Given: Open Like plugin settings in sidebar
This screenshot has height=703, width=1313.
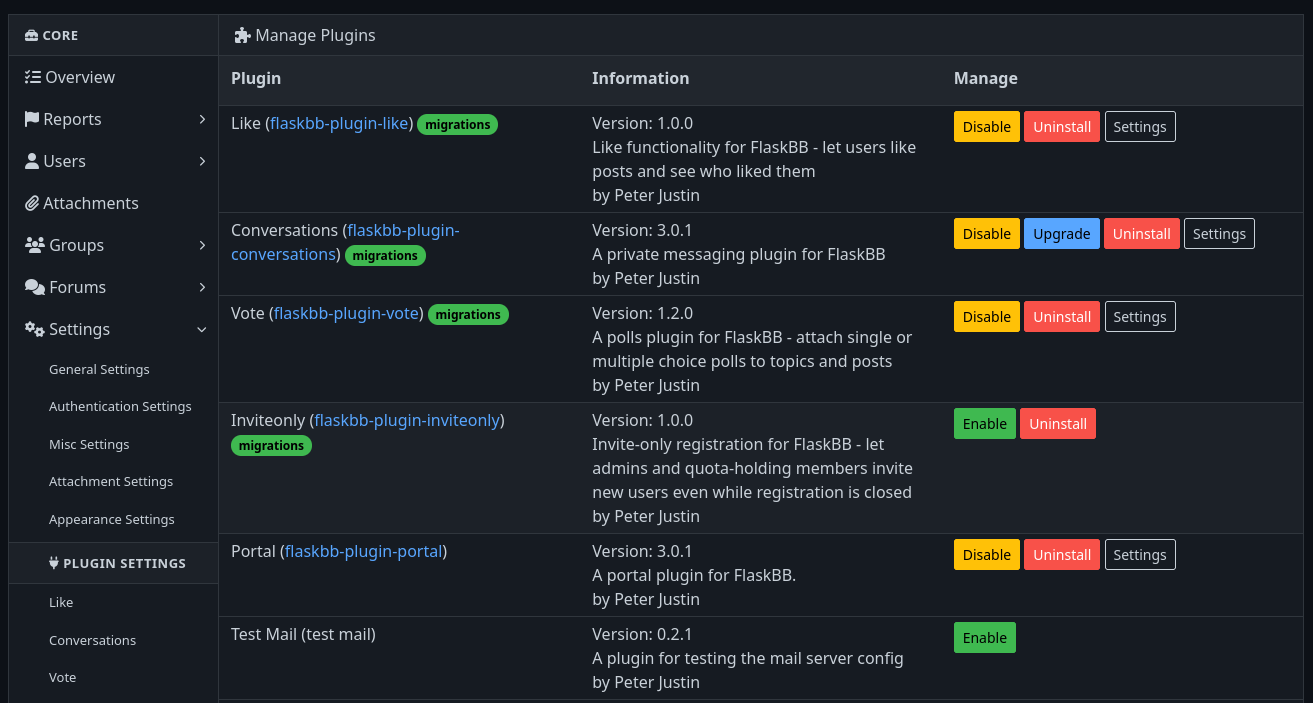Looking at the screenshot, I should (x=61, y=602).
